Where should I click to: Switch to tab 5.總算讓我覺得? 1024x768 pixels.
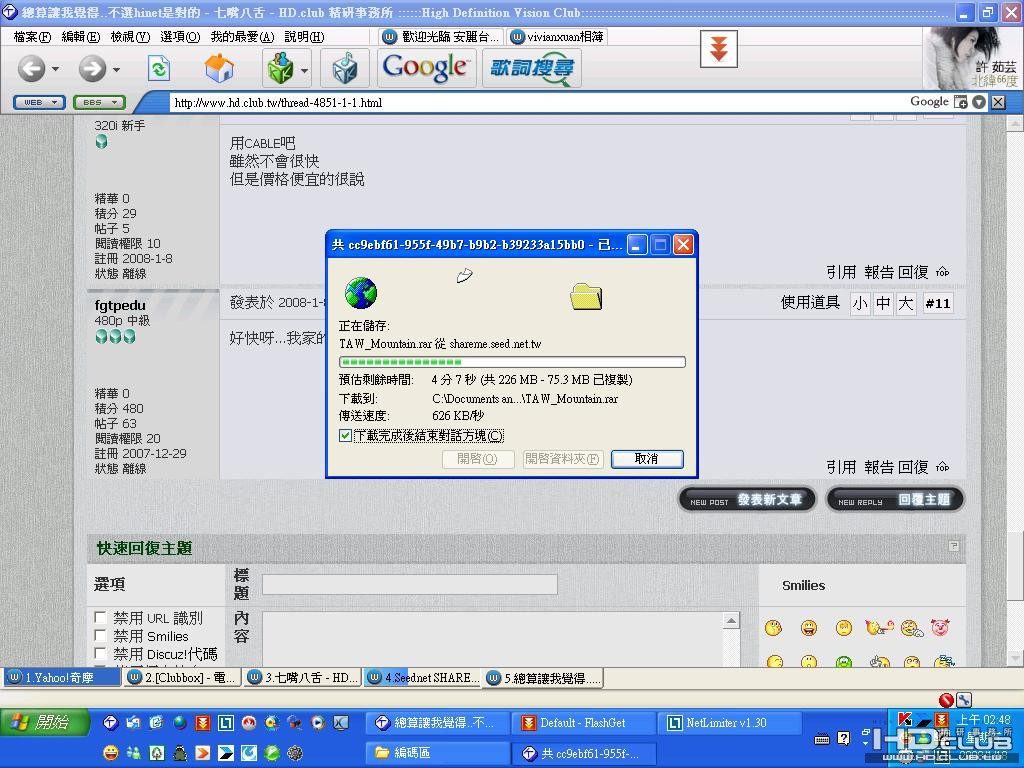(x=544, y=678)
